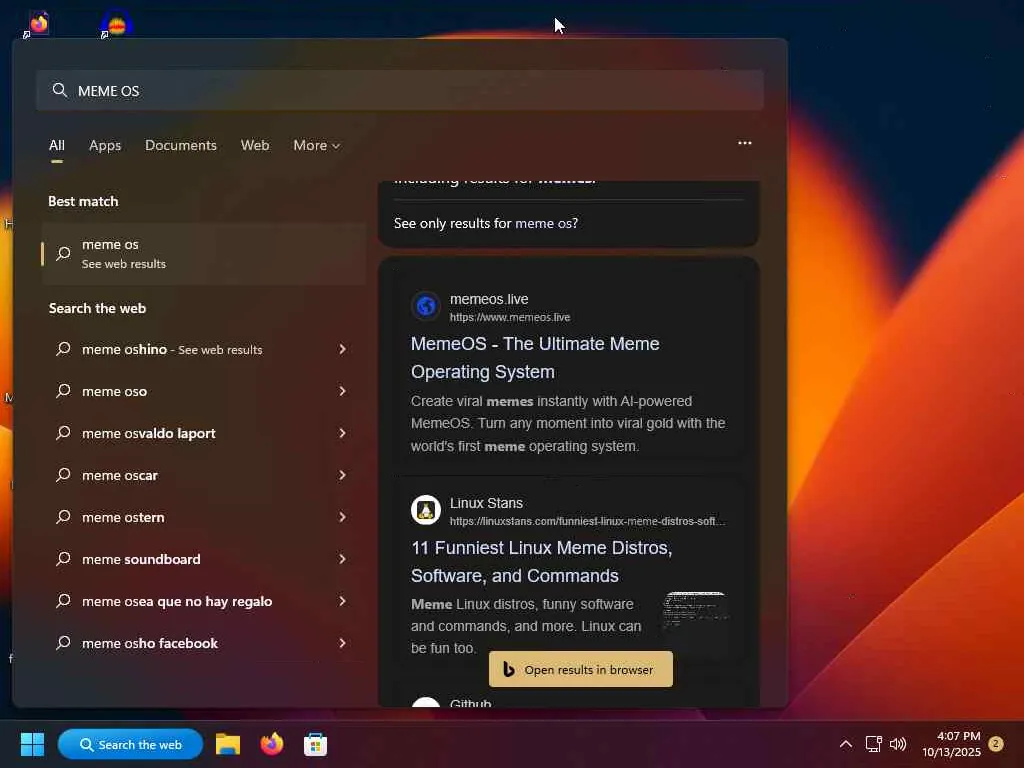Switch to the Web tab
The height and width of the screenshot is (768, 1024).
255,145
